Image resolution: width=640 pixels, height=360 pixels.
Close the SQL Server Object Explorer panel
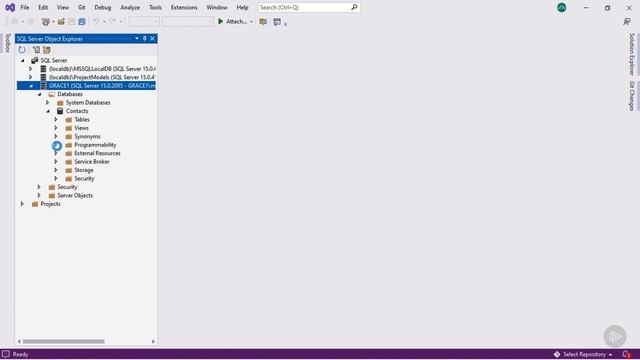[x=153, y=38]
